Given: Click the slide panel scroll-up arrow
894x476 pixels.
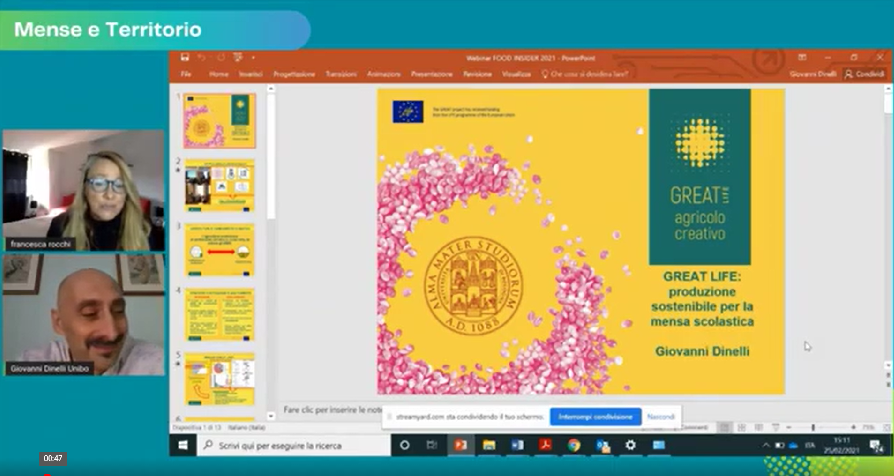Looking at the screenshot, I should (x=271, y=89).
